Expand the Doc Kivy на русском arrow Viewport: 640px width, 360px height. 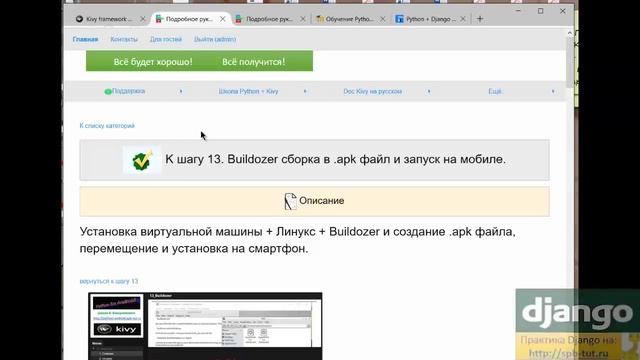point(429,91)
